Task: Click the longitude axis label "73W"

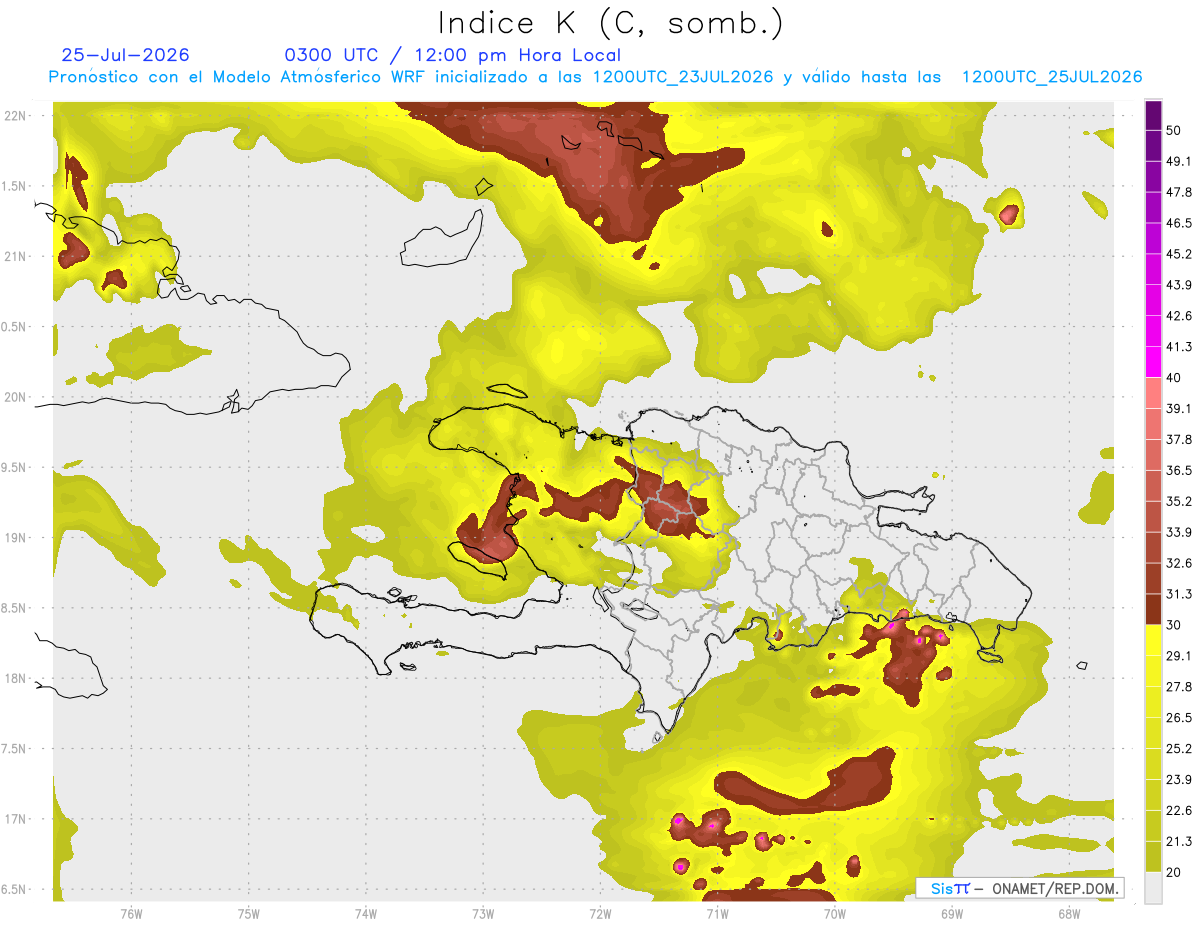Action: [x=483, y=914]
